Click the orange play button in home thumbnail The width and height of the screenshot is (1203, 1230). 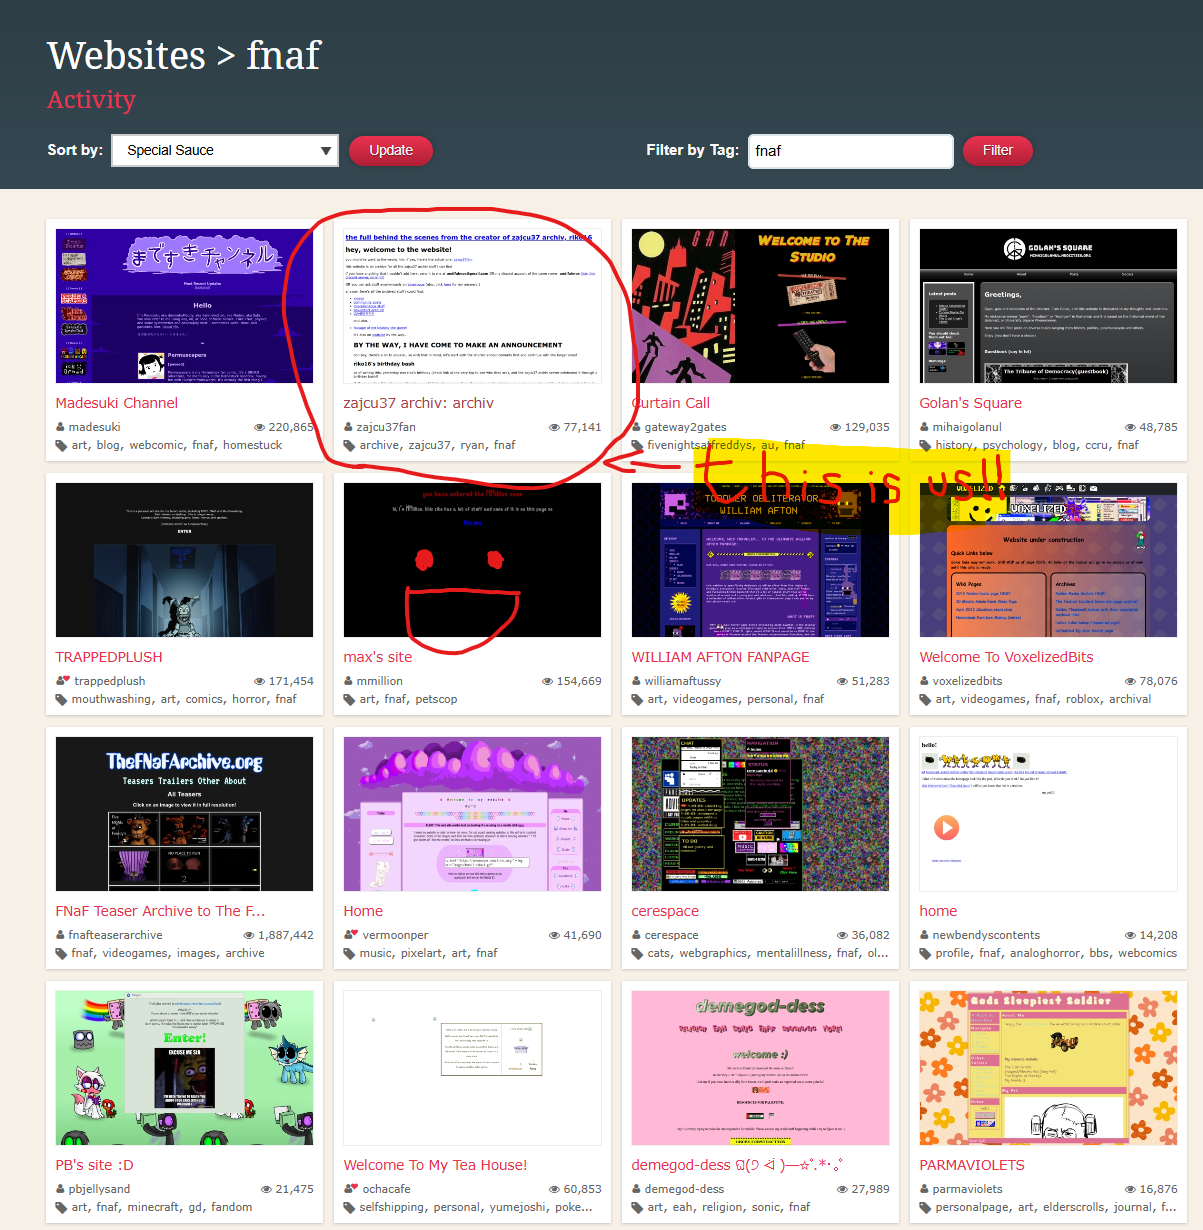pos(946,828)
